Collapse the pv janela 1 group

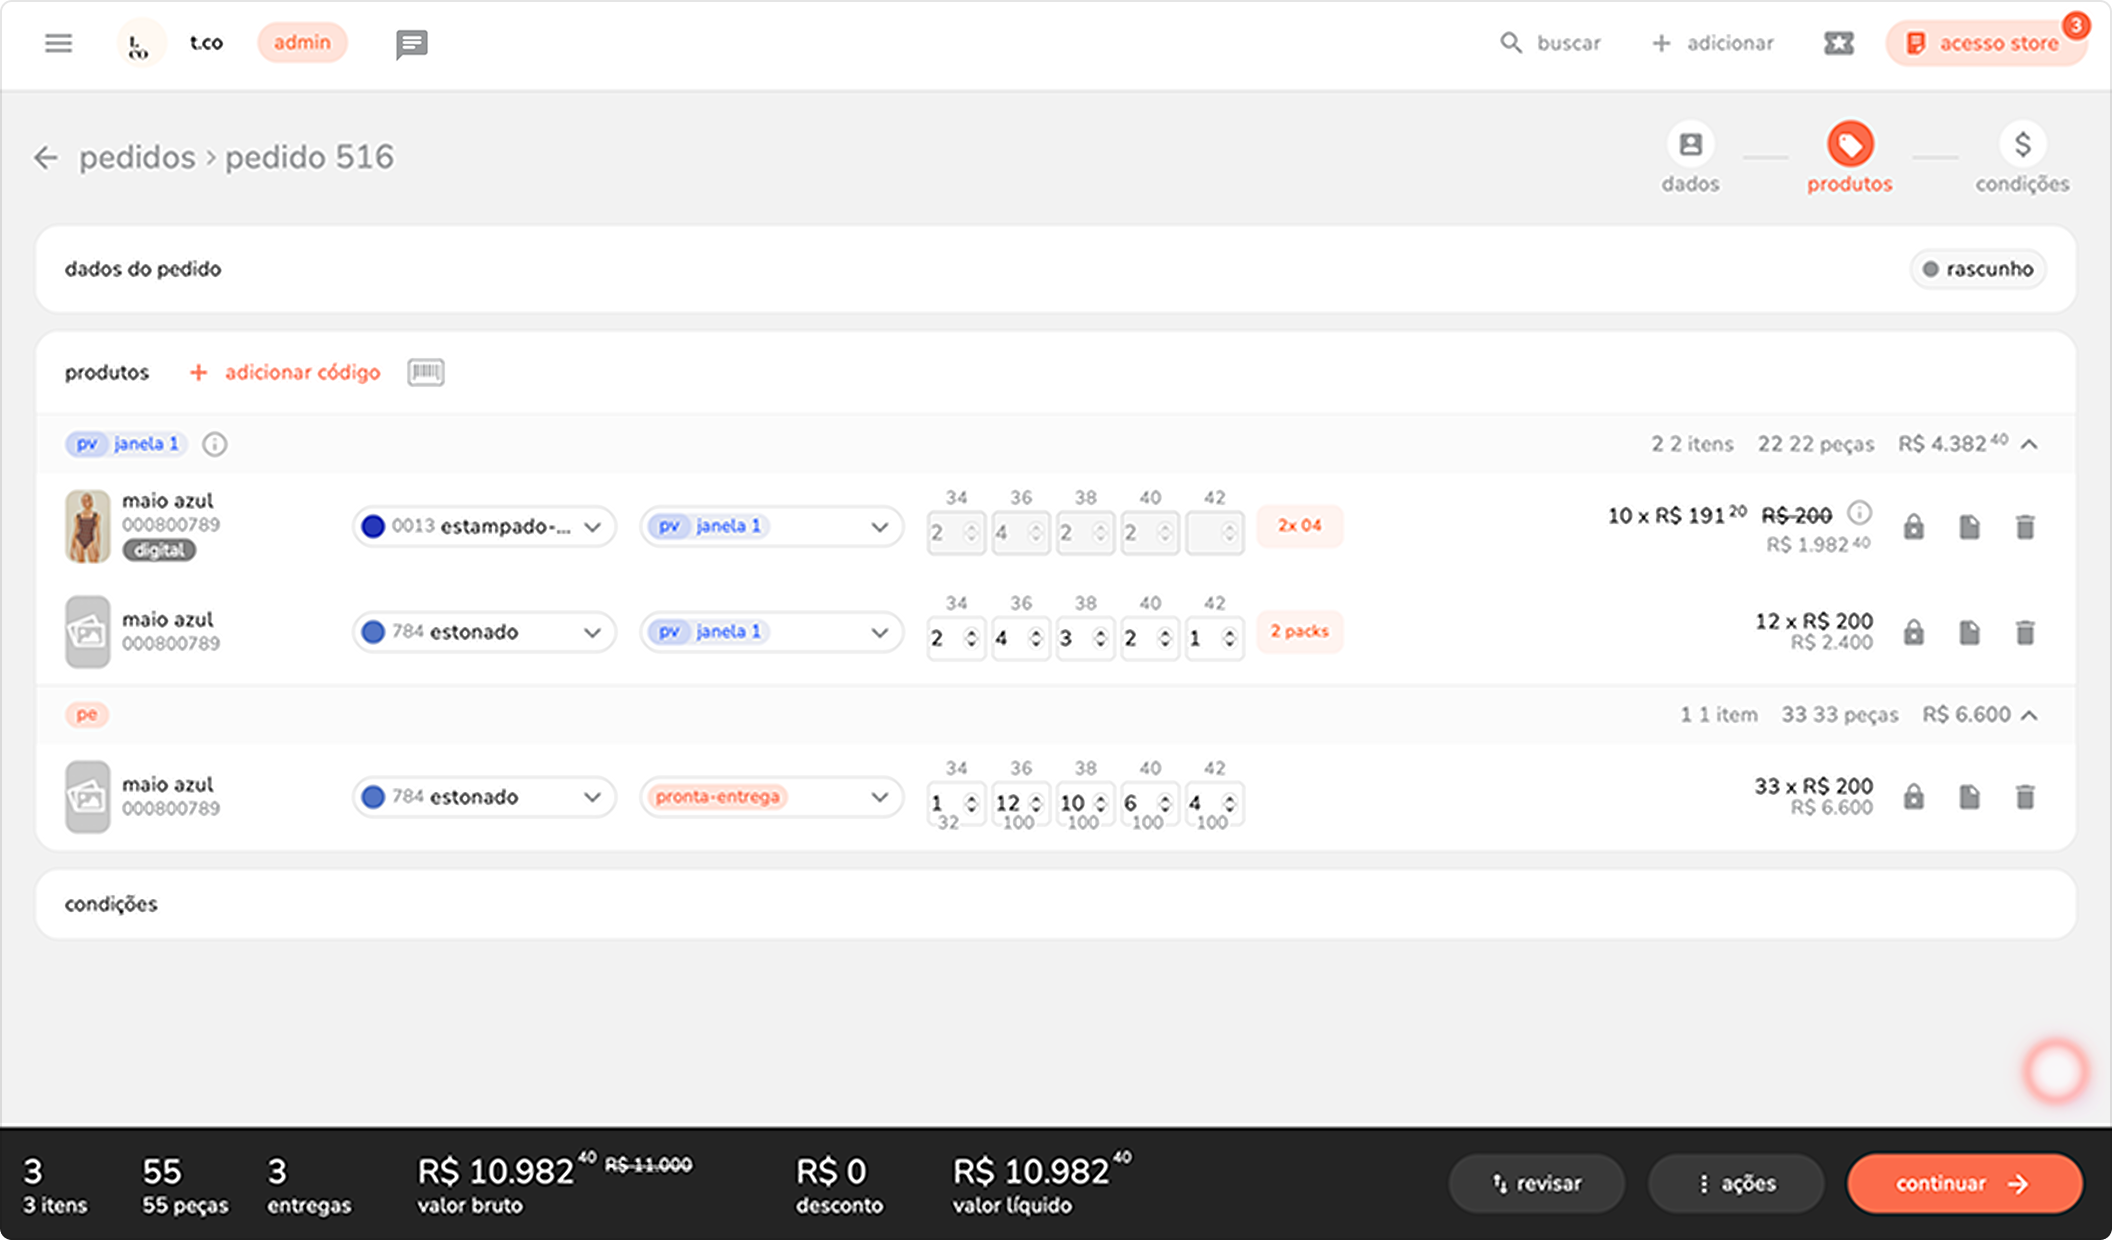(2029, 444)
